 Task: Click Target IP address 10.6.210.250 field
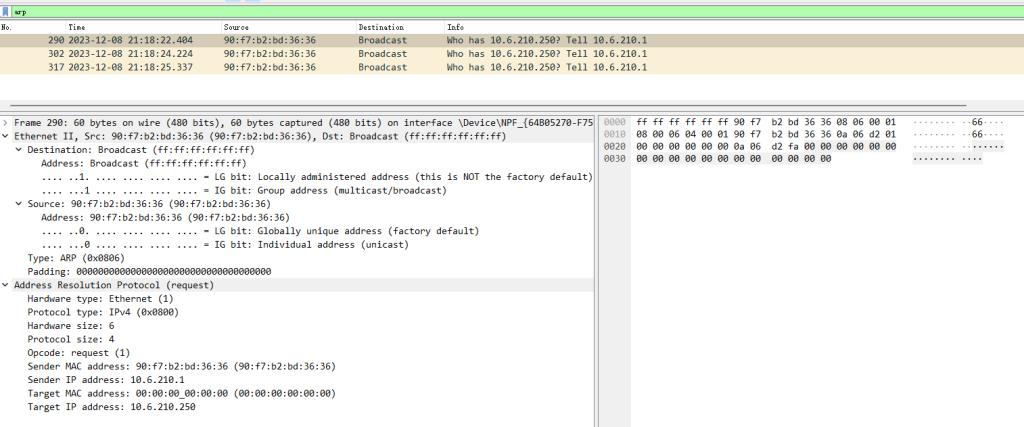pos(111,407)
